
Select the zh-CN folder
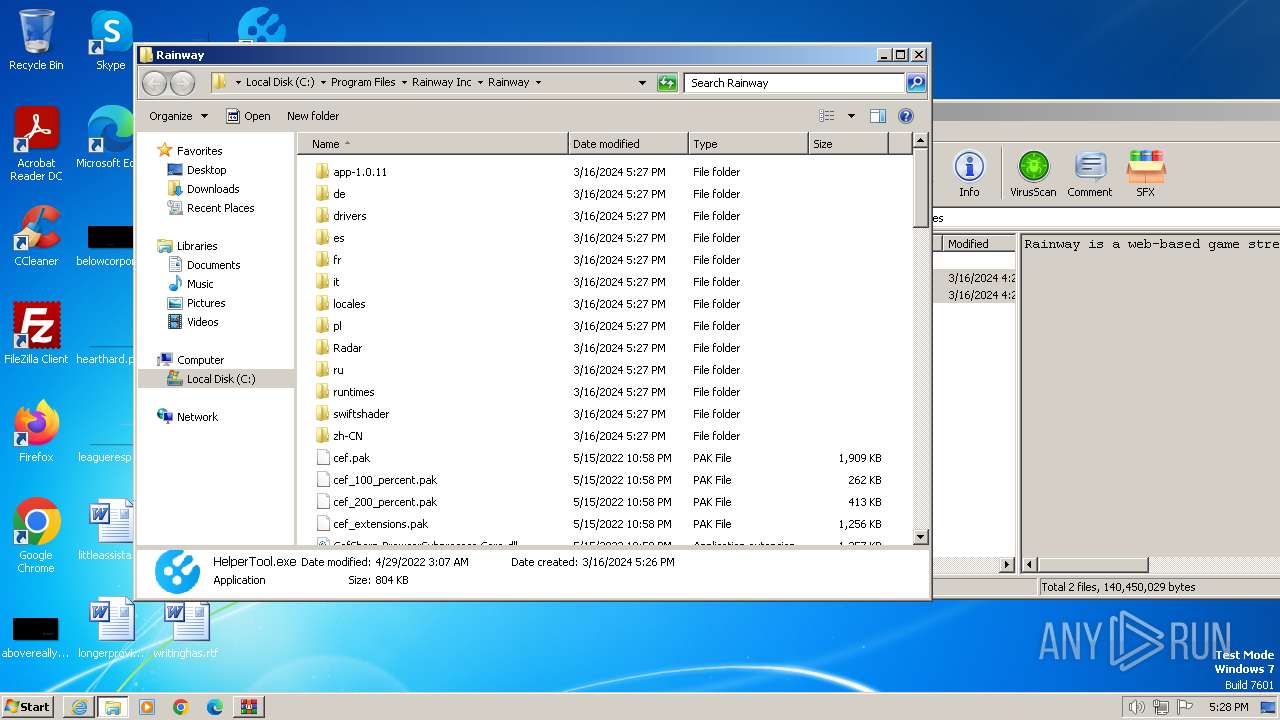coord(348,436)
